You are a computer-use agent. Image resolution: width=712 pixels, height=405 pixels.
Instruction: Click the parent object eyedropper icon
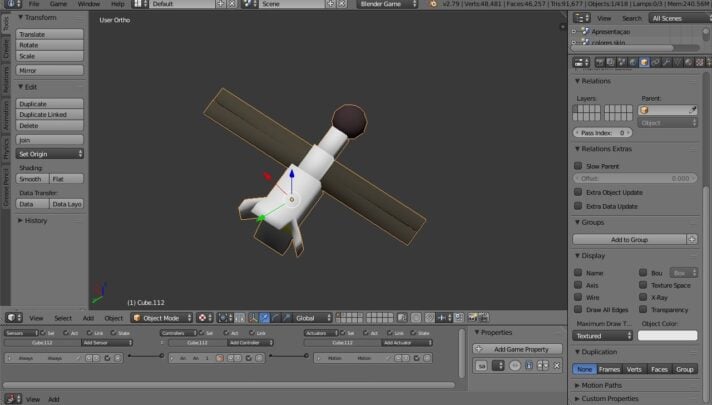[691, 110]
